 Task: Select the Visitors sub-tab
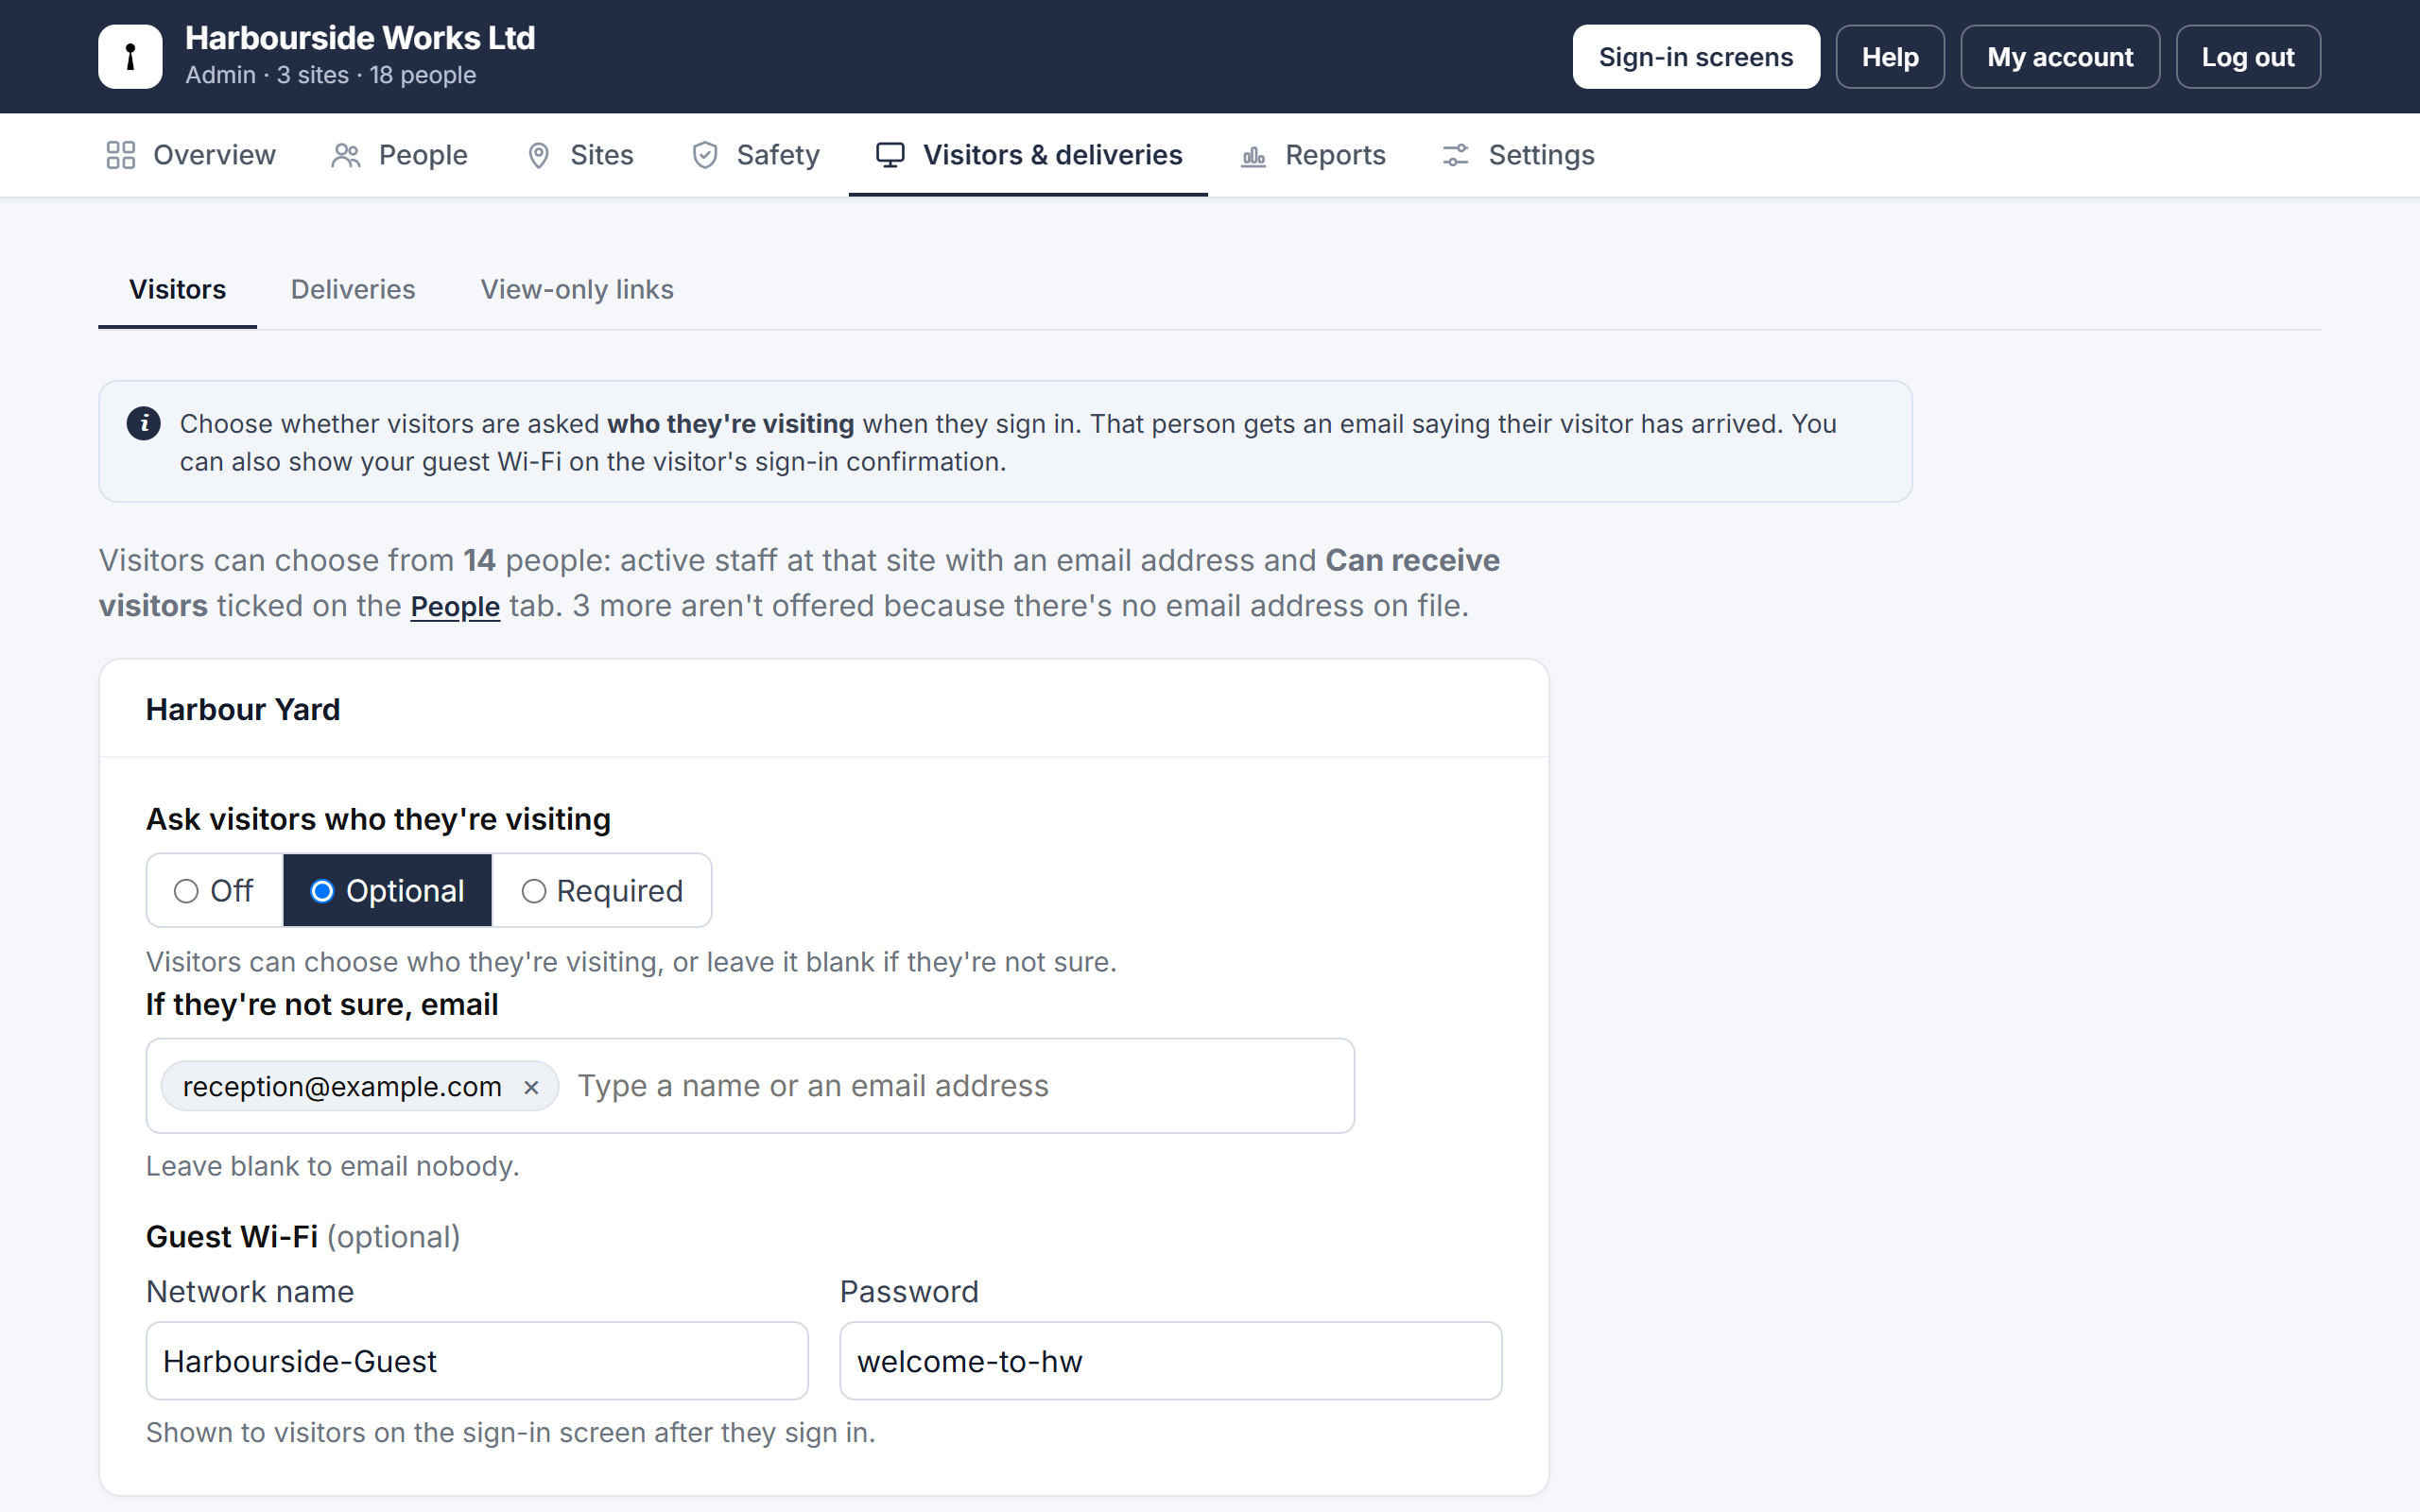[177, 290]
